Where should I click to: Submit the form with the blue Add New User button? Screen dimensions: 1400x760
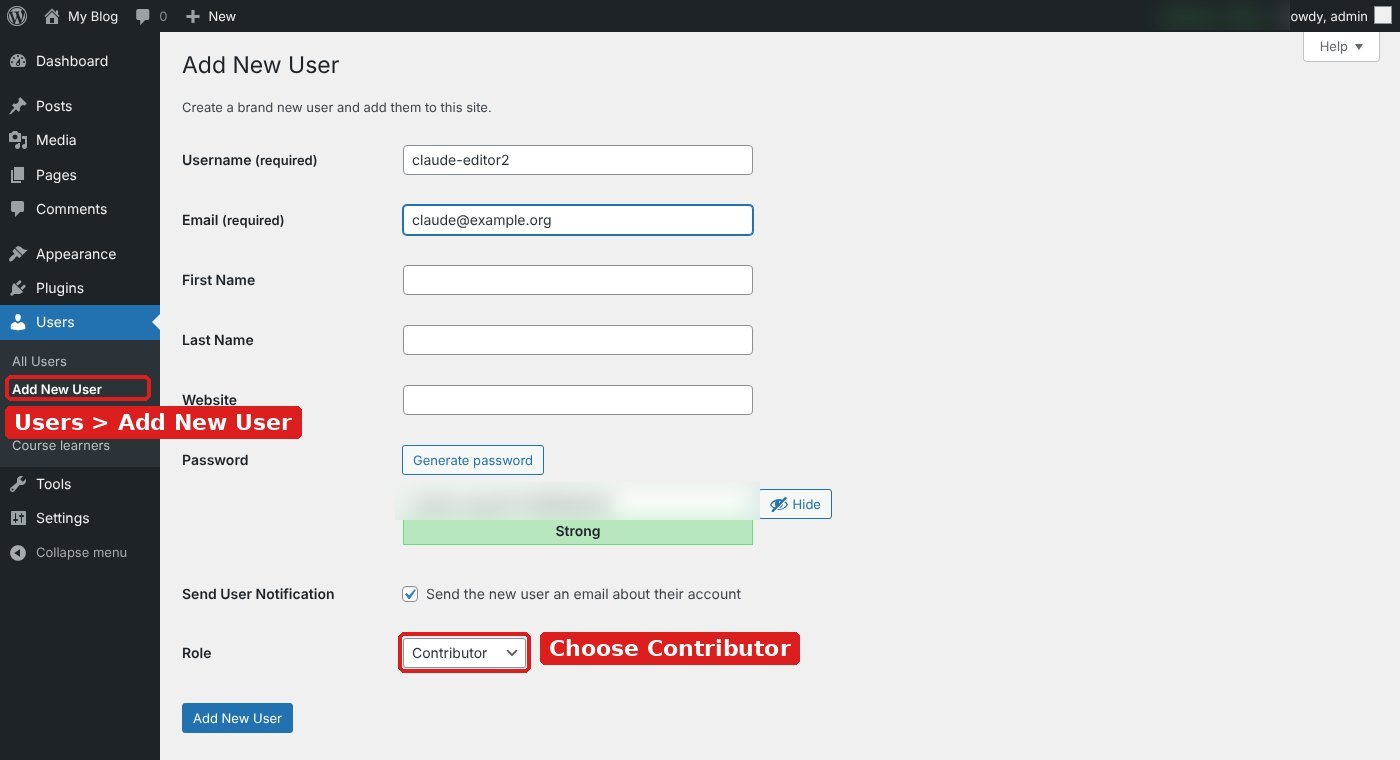click(237, 718)
